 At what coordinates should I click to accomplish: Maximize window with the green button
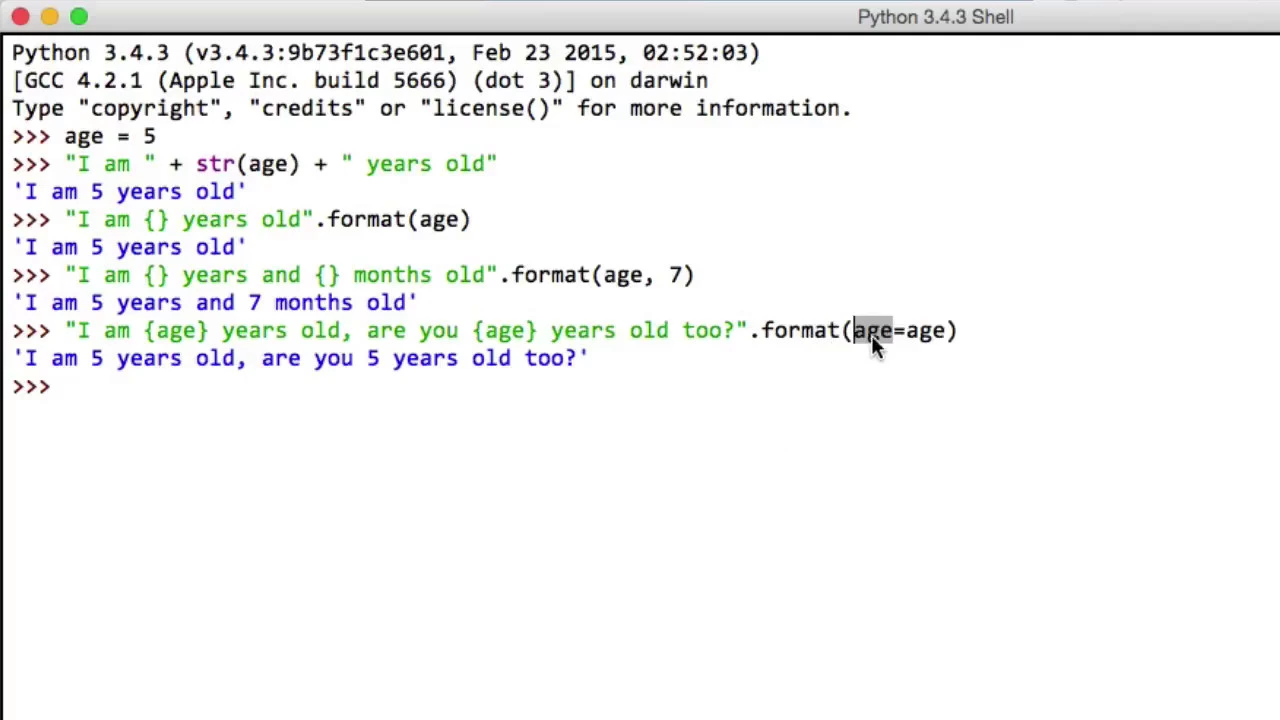(x=79, y=17)
